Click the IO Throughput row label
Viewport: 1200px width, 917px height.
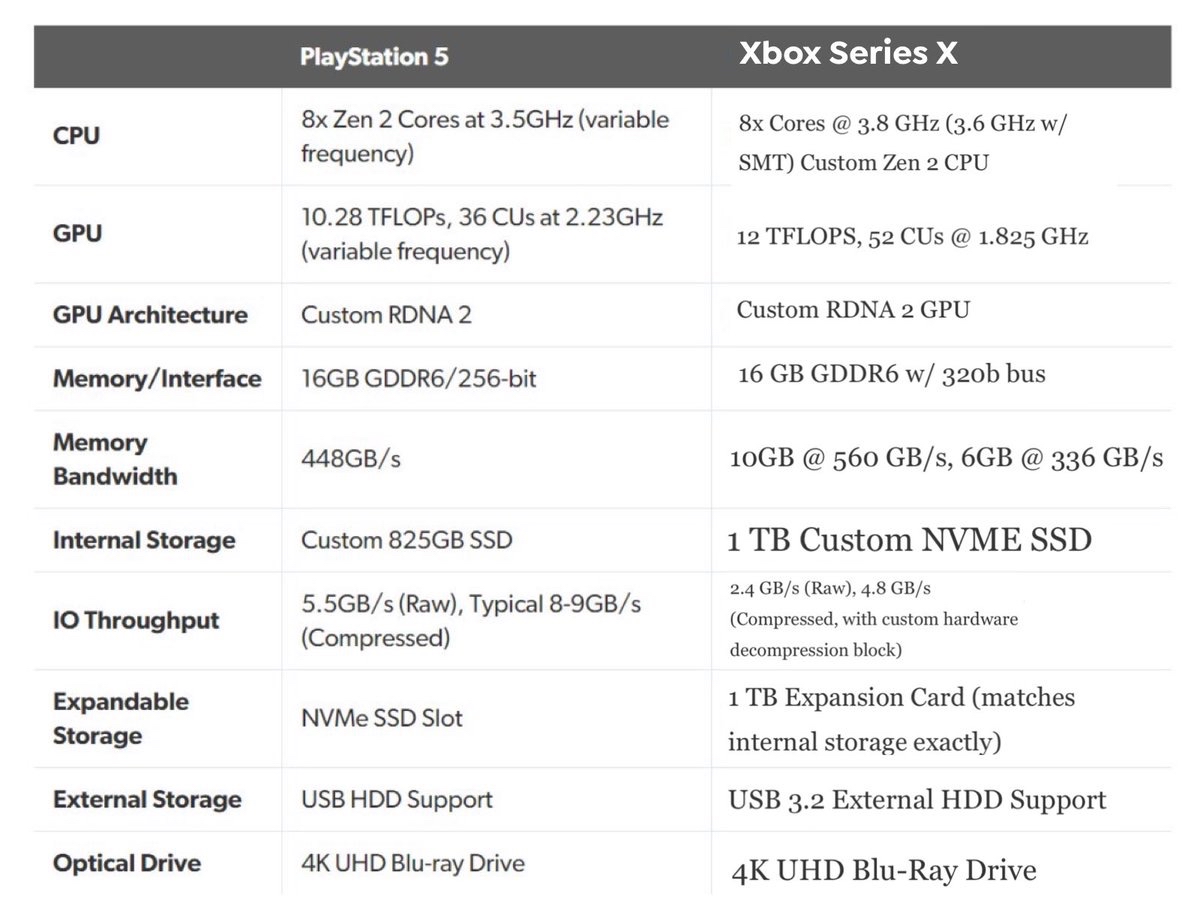(136, 621)
